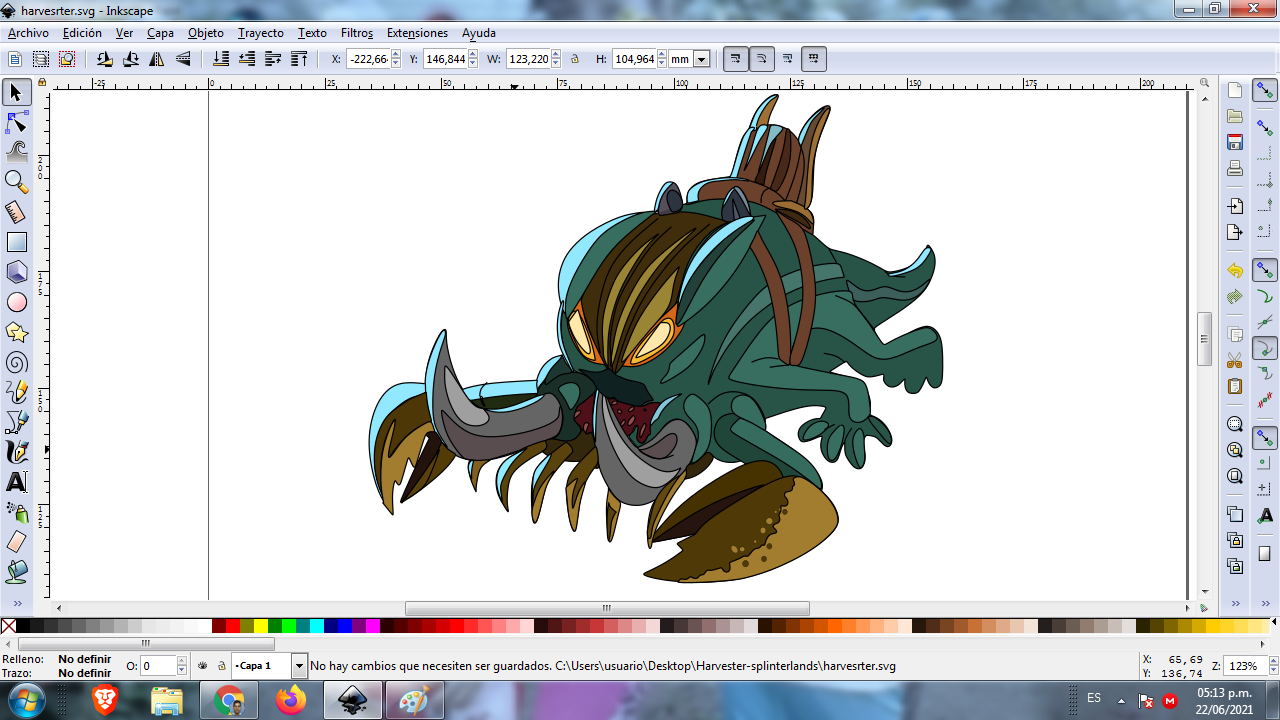This screenshot has width=1280, height=720.
Task: Click the no-color X swatch
Action: tap(8, 626)
